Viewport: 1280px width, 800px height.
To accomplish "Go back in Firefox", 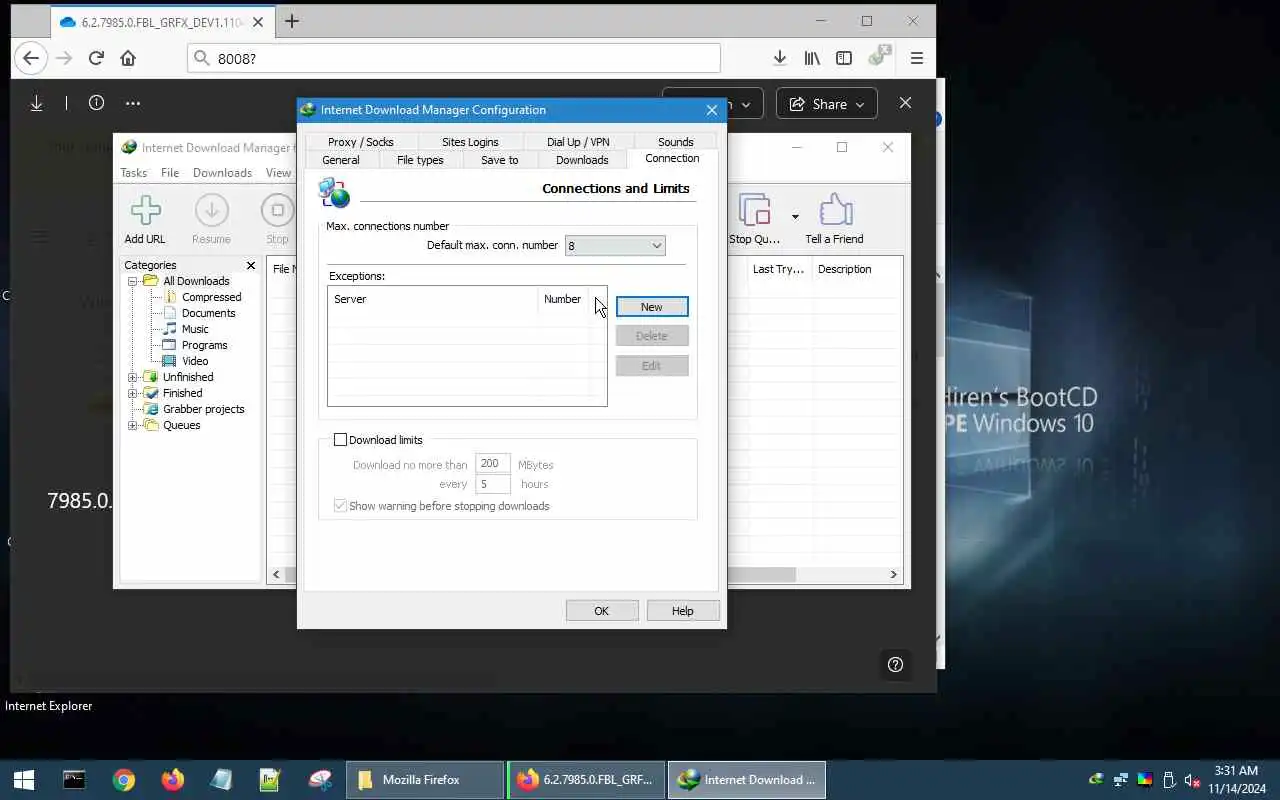I will 31,58.
